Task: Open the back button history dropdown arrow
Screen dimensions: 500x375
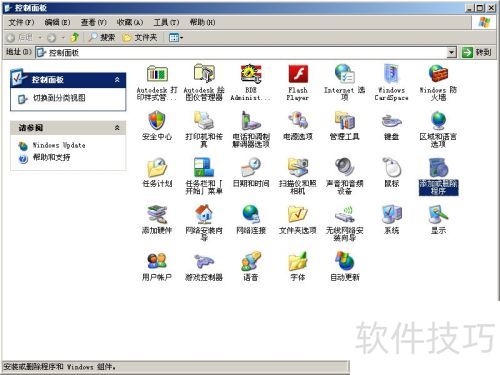Action: pos(40,38)
